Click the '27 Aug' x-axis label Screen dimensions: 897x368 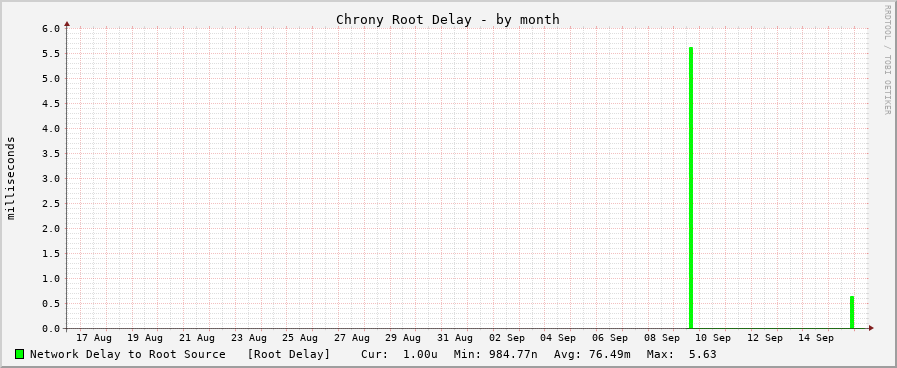(352, 338)
